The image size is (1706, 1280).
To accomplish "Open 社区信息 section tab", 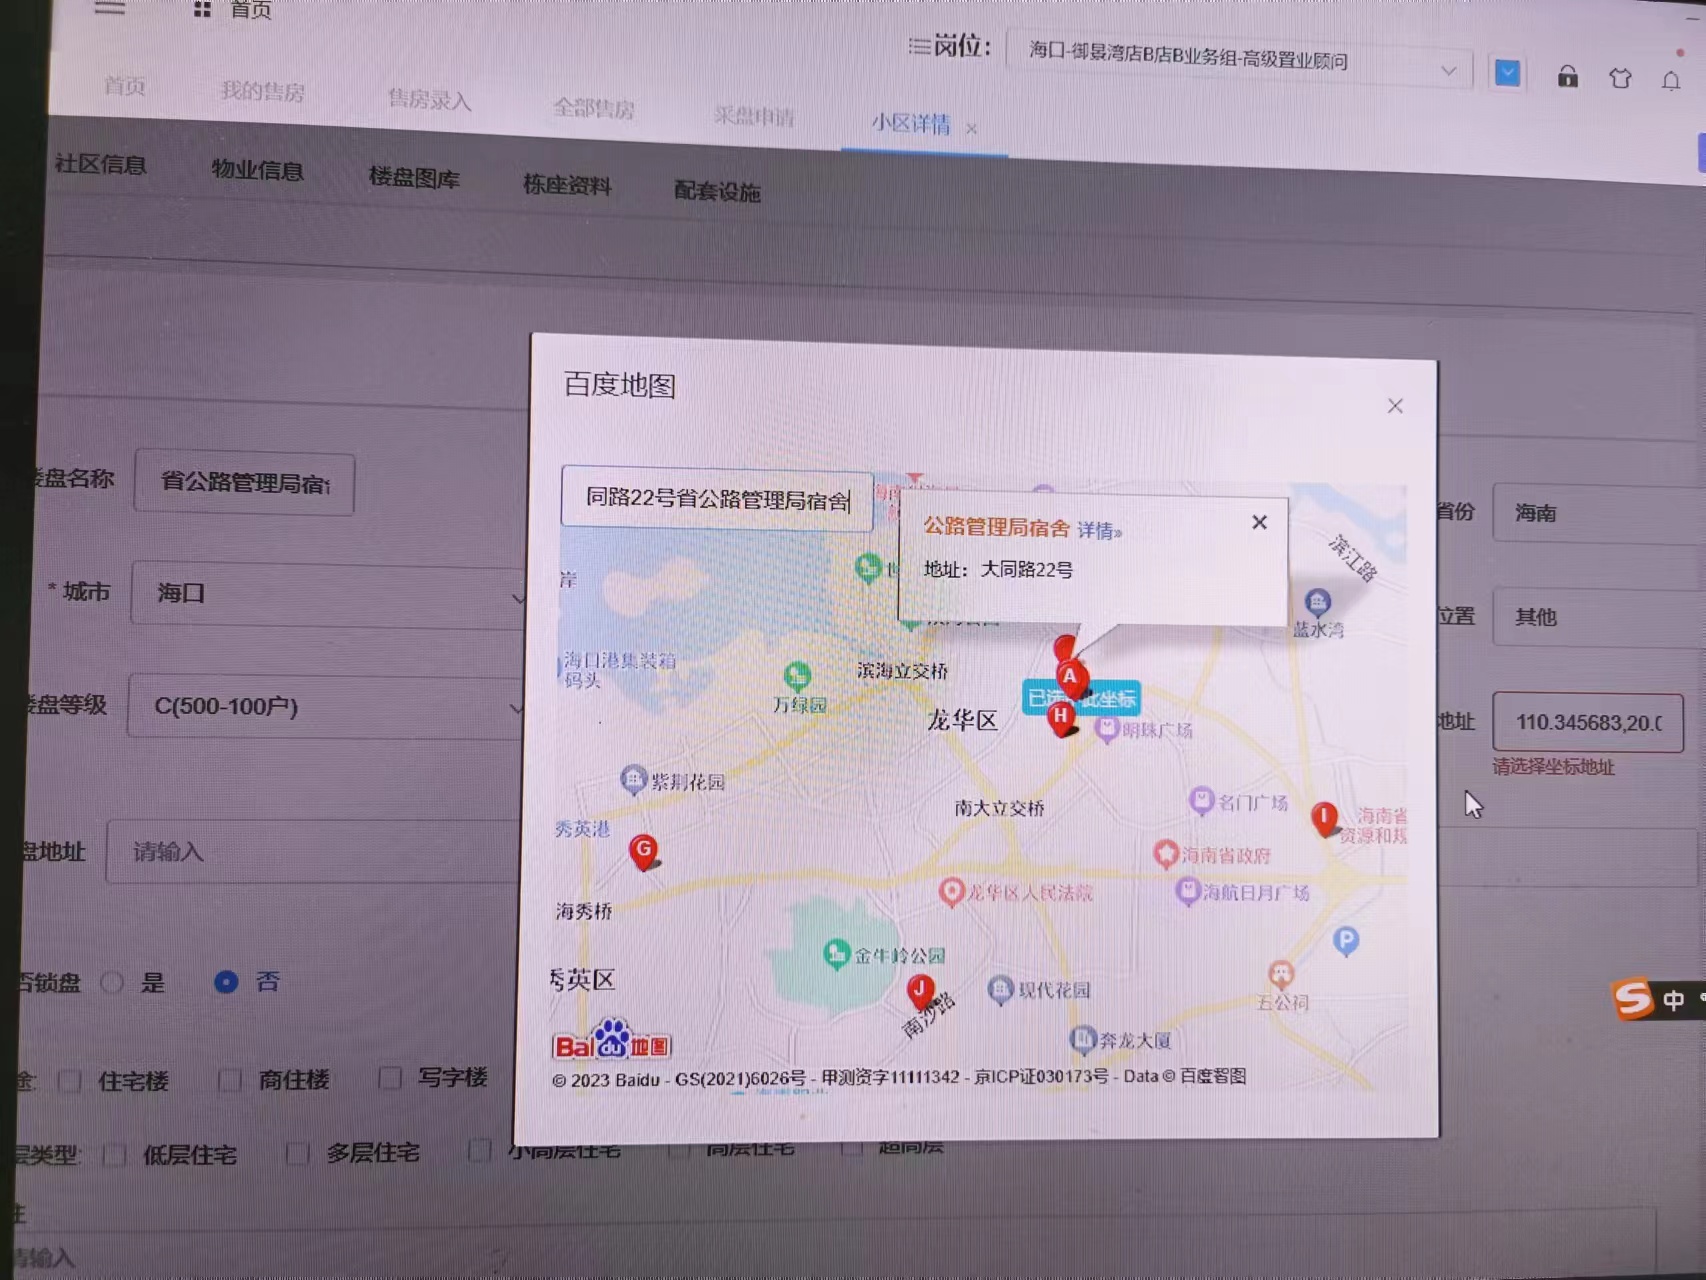I will coord(100,164).
